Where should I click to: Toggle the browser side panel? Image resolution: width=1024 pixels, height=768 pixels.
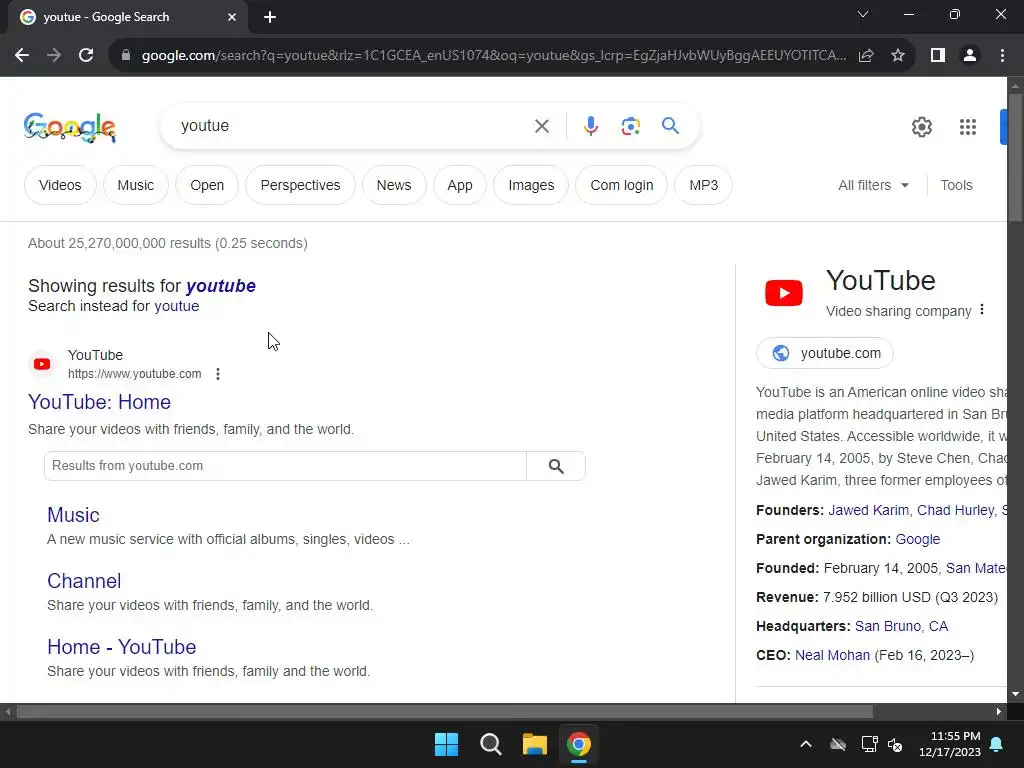click(x=938, y=56)
